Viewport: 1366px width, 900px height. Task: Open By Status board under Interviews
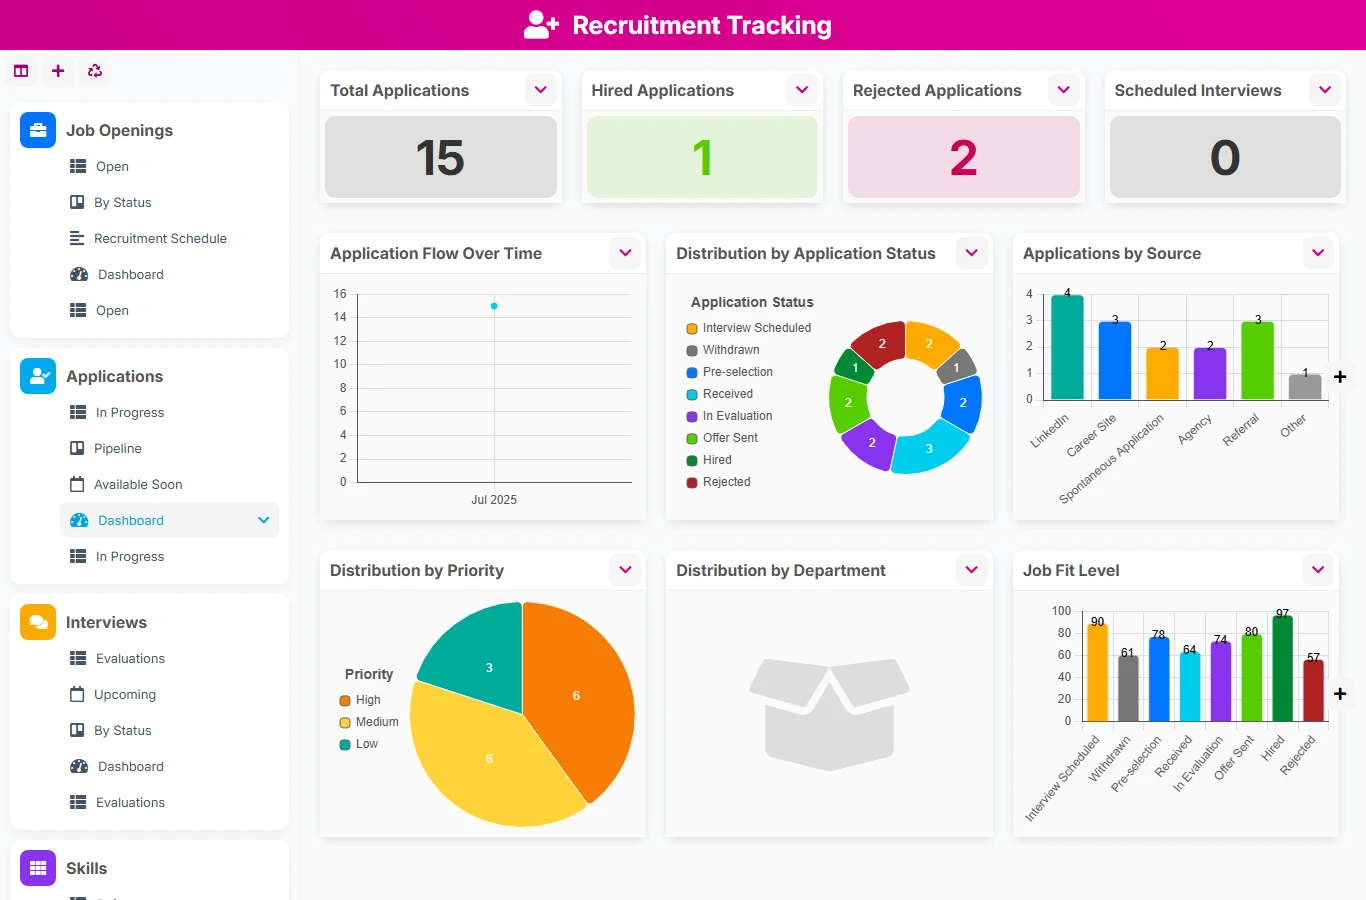[169, 731]
